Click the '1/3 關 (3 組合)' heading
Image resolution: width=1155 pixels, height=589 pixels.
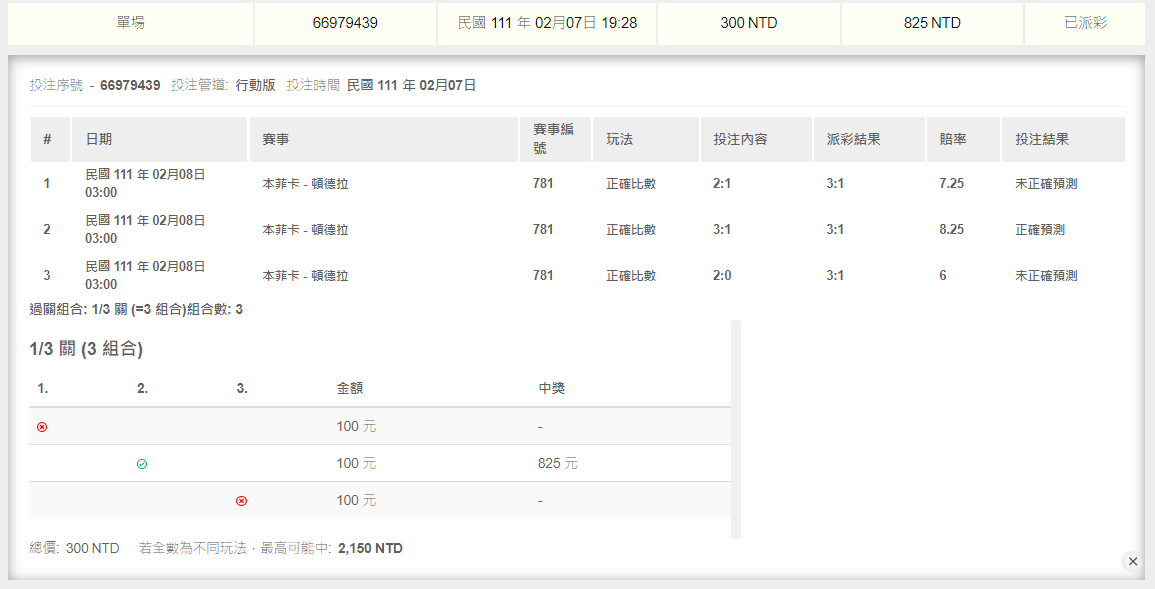point(86,349)
